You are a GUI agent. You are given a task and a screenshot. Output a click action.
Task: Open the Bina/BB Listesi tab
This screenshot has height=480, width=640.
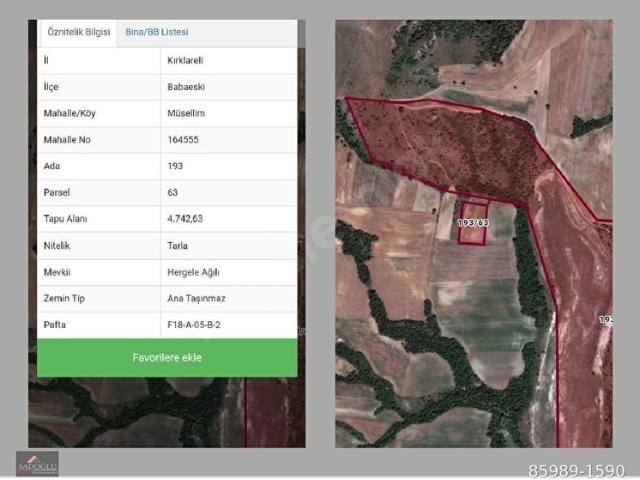(x=157, y=32)
